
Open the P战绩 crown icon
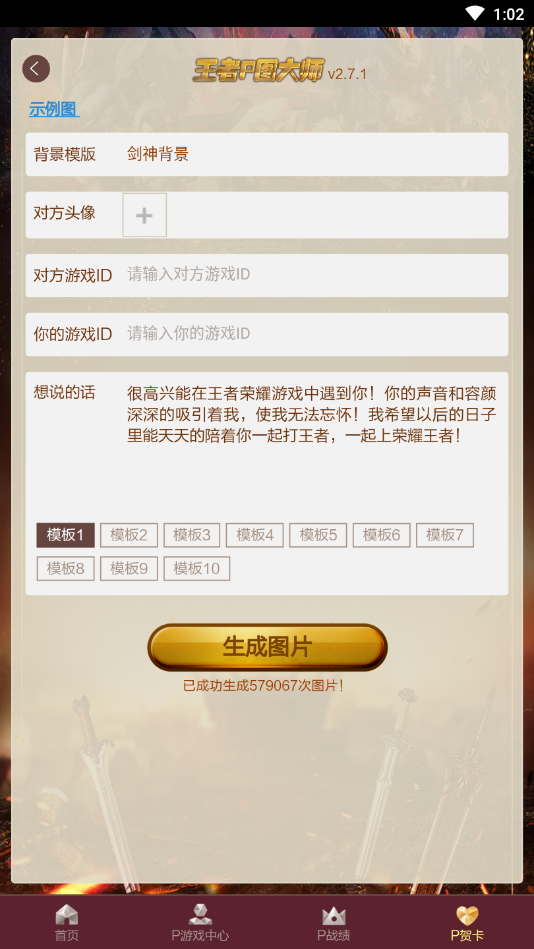point(334,915)
